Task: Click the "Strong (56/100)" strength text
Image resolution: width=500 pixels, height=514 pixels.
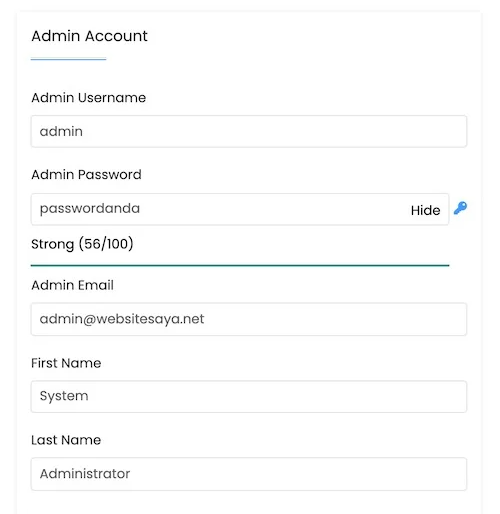Action: 82,244
